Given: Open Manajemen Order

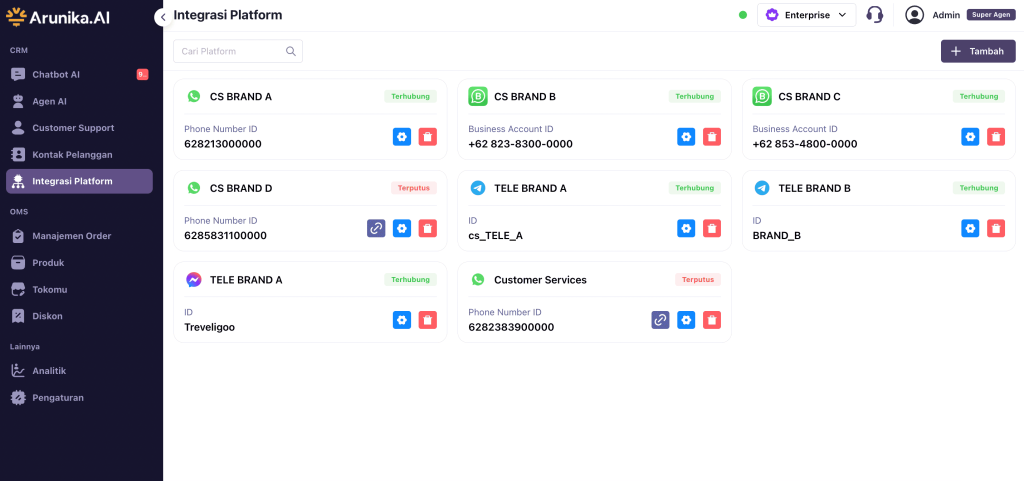Looking at the screenshot, I should pyautogui.click(x=79, y=236).
